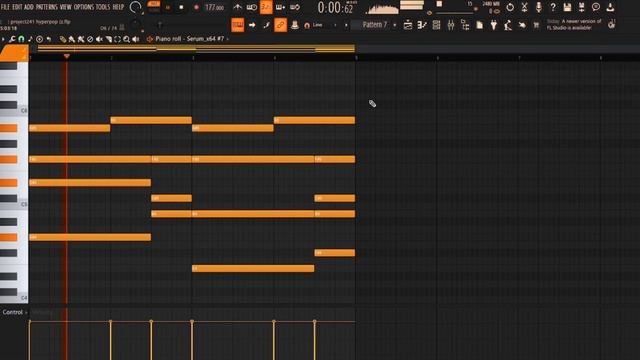640x360 pixels.
Task: Click the right-arrow step editing icon
Action: pyautogui.click(x=252, y=25)
